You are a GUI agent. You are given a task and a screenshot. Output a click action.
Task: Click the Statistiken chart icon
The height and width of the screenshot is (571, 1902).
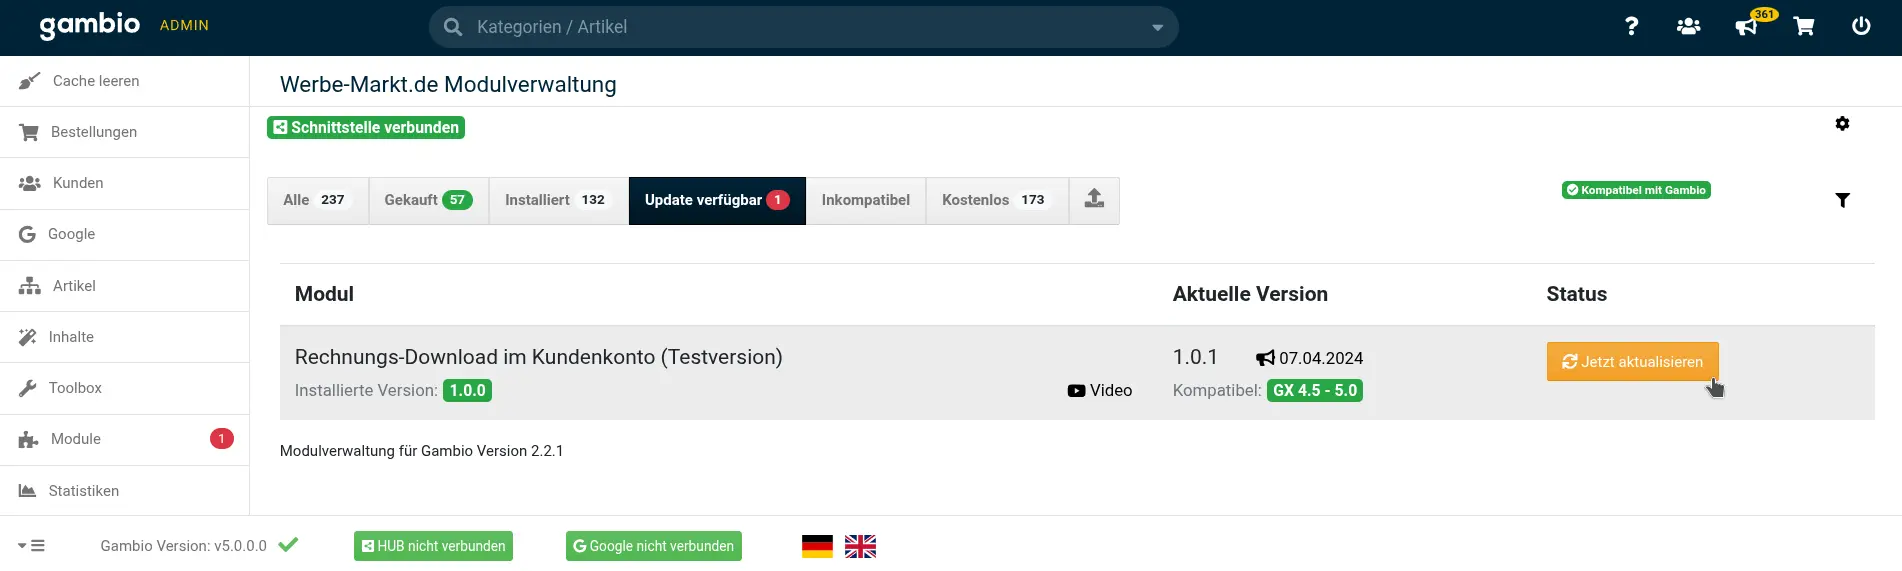click(x=27, y=491)
